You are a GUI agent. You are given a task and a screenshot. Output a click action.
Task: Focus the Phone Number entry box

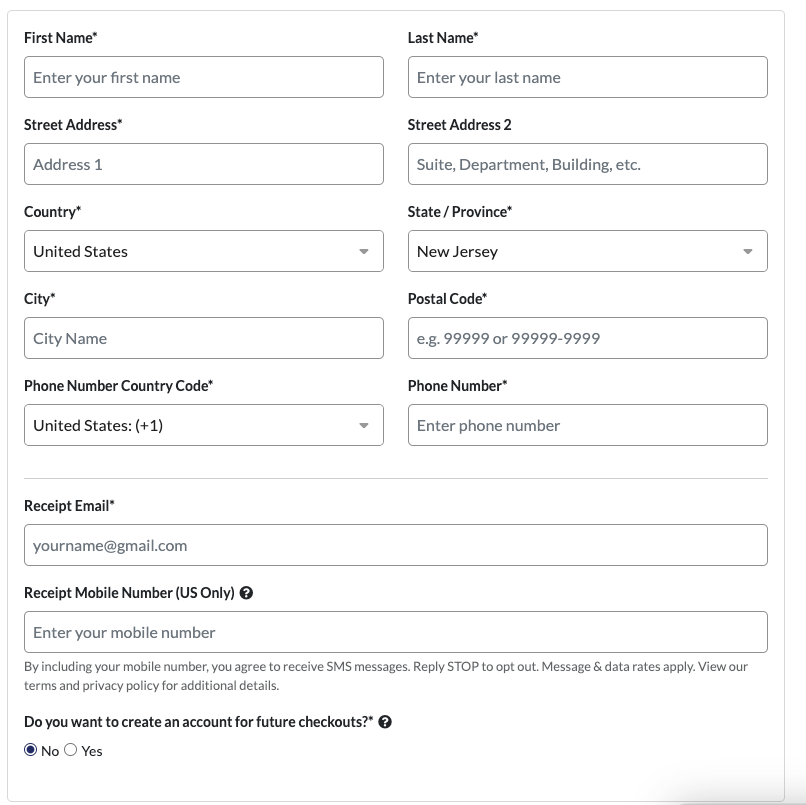[588, 425]
